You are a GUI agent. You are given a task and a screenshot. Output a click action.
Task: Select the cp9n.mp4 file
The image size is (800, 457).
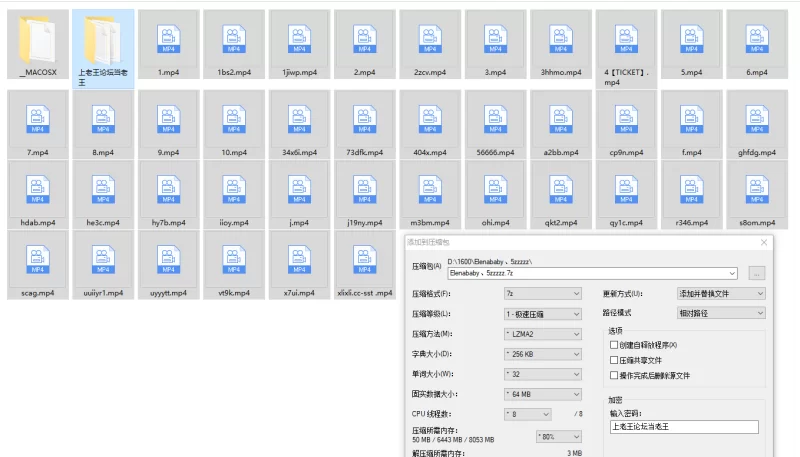click(x=626, y=124)
